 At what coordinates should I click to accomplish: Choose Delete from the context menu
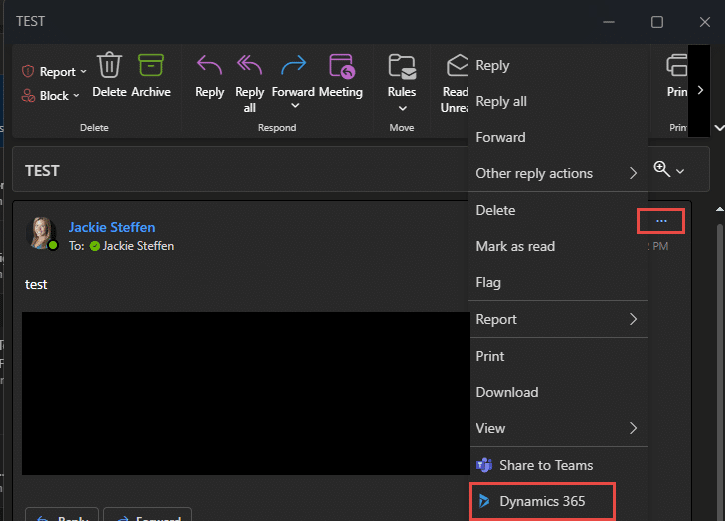[558, 210]
